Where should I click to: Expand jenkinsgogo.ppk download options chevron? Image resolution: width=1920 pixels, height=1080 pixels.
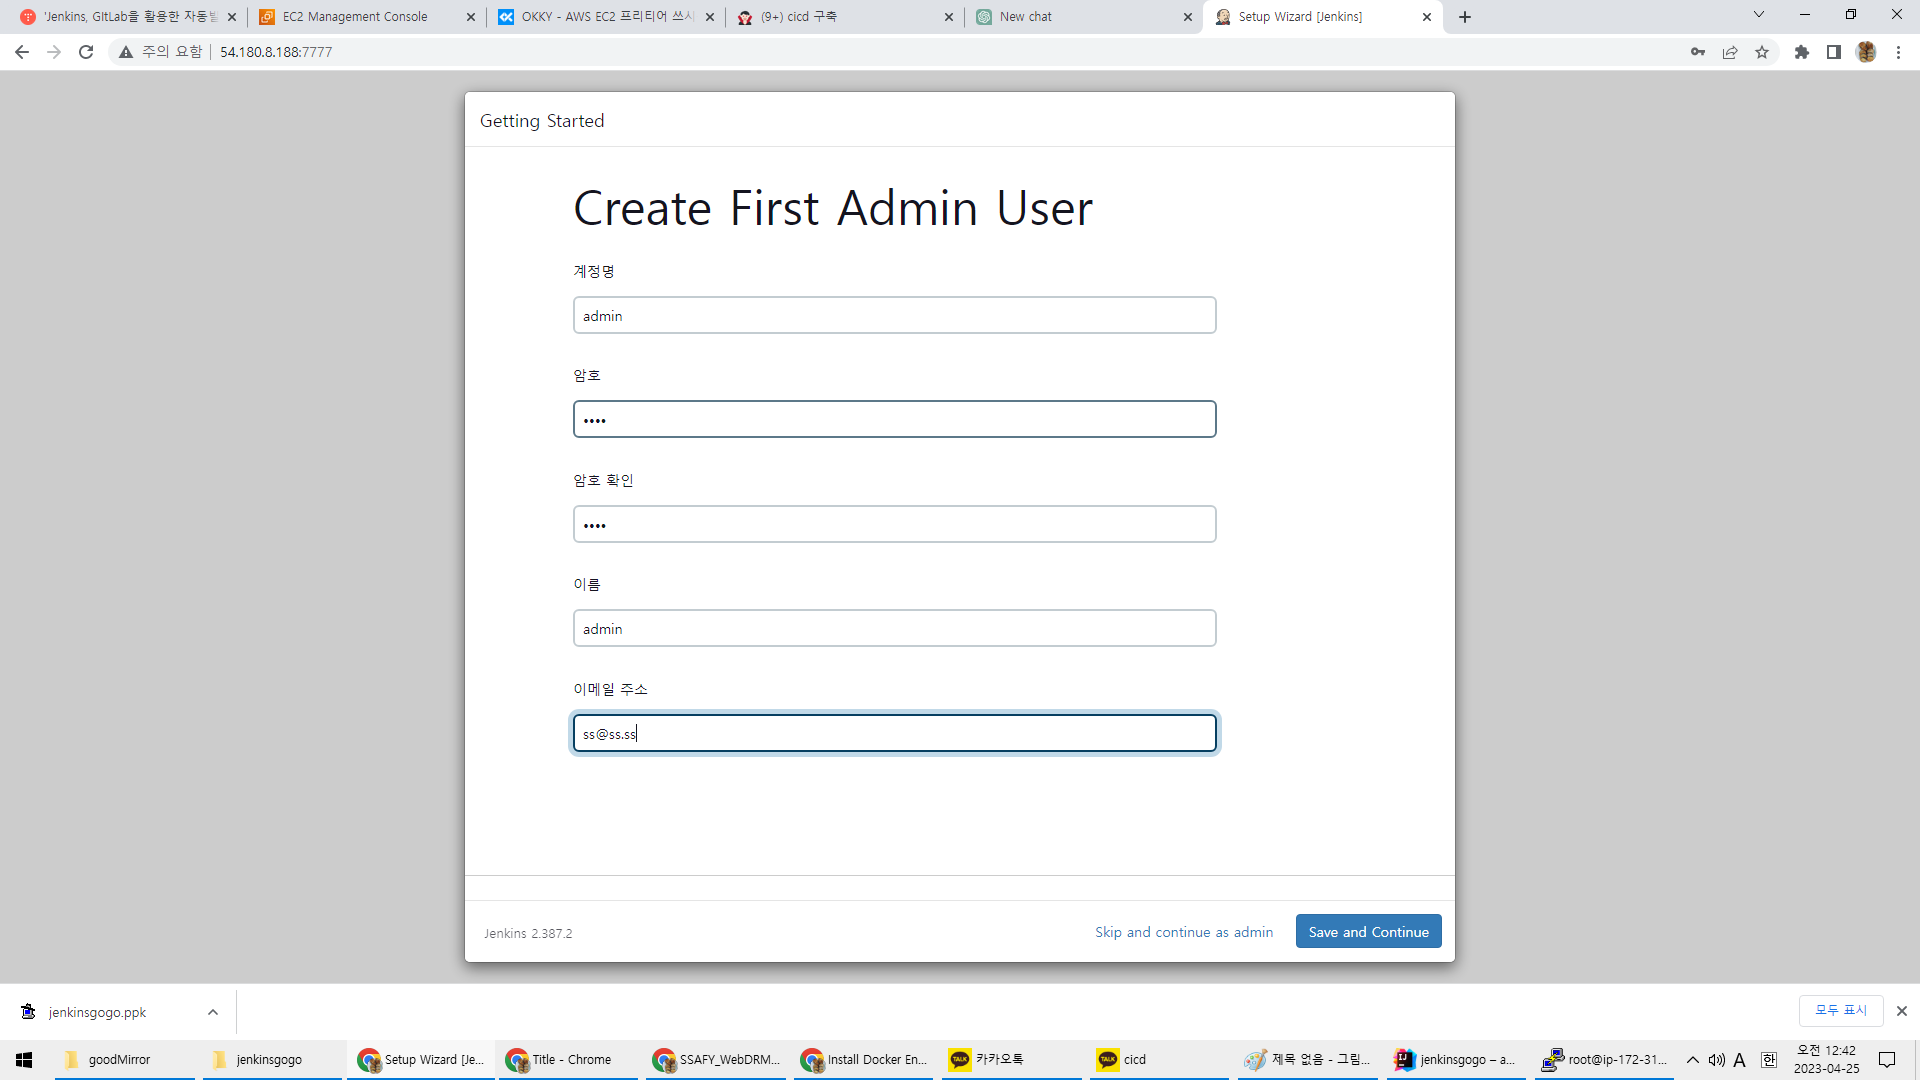click(x=213, y=1012)
